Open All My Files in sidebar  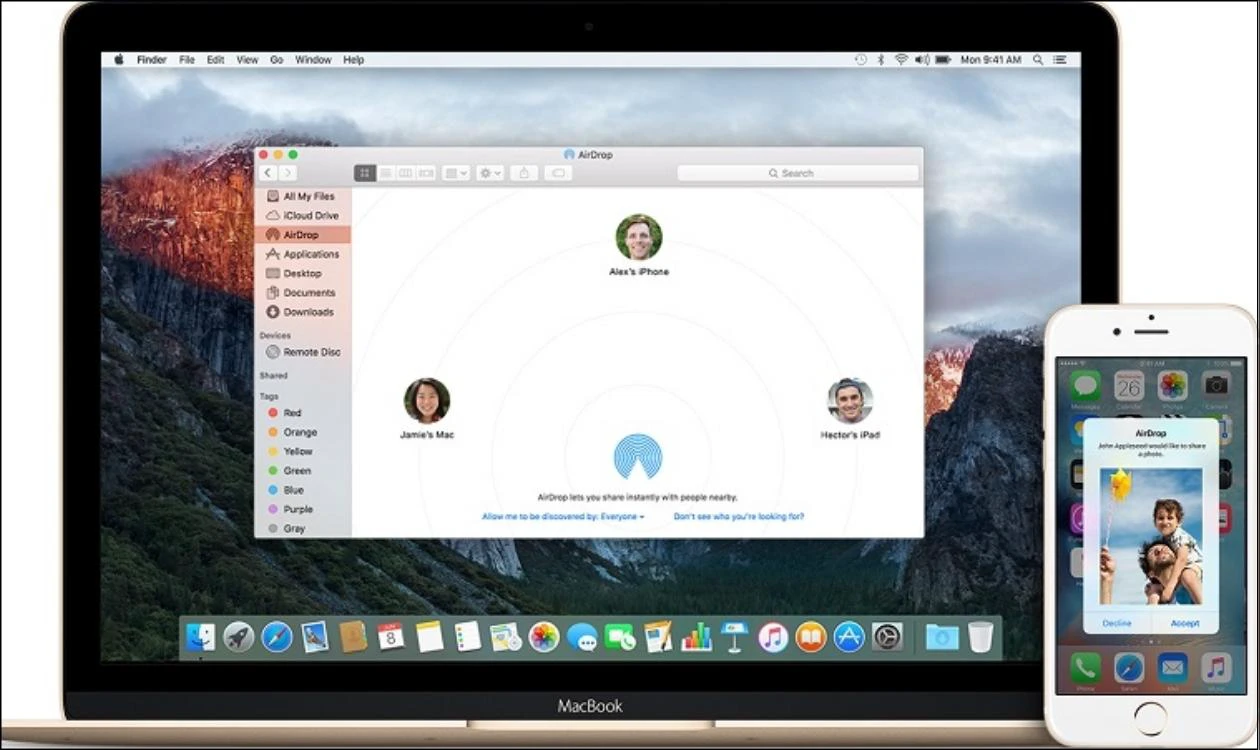(302, 197)
